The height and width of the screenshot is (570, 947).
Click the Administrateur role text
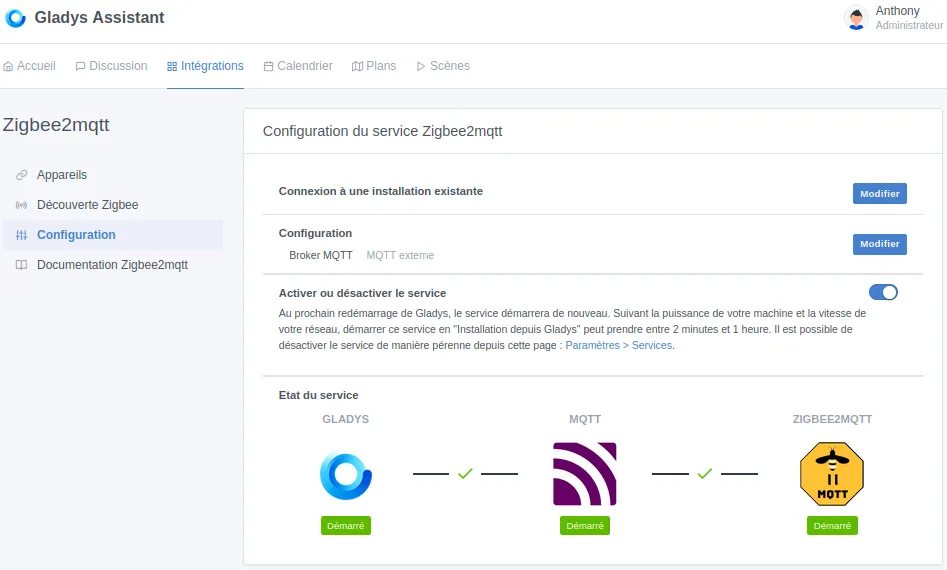(909, 25)
